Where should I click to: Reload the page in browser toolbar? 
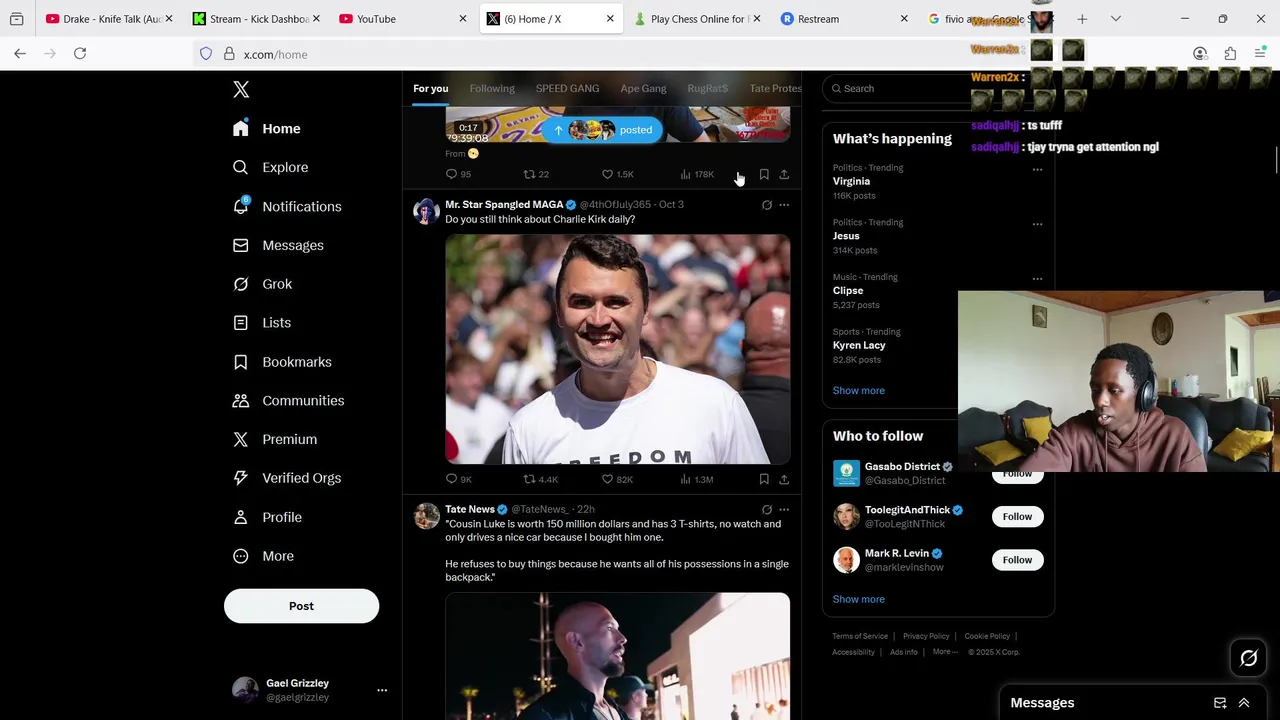click(x=80, y=54)
